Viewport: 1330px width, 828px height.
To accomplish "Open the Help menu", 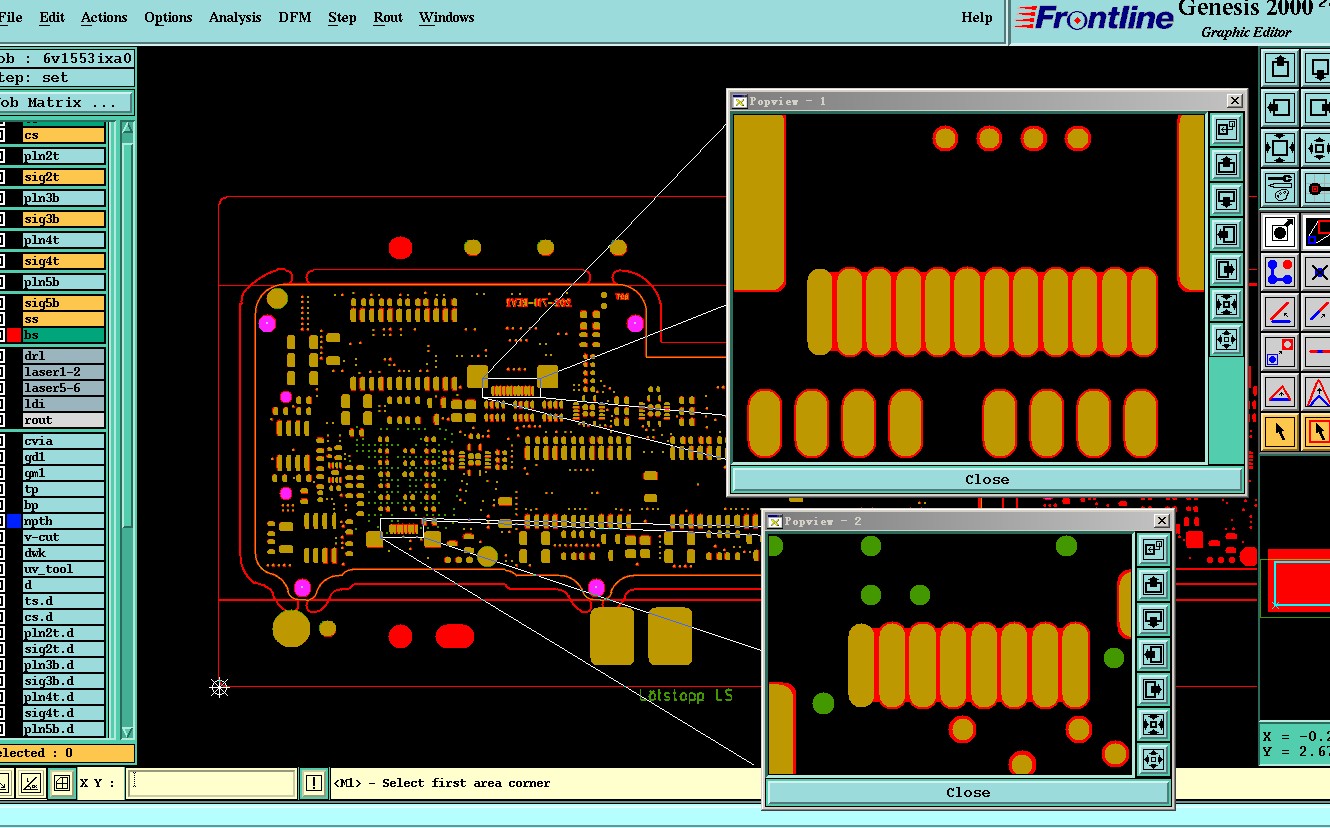I will [977, 17].
